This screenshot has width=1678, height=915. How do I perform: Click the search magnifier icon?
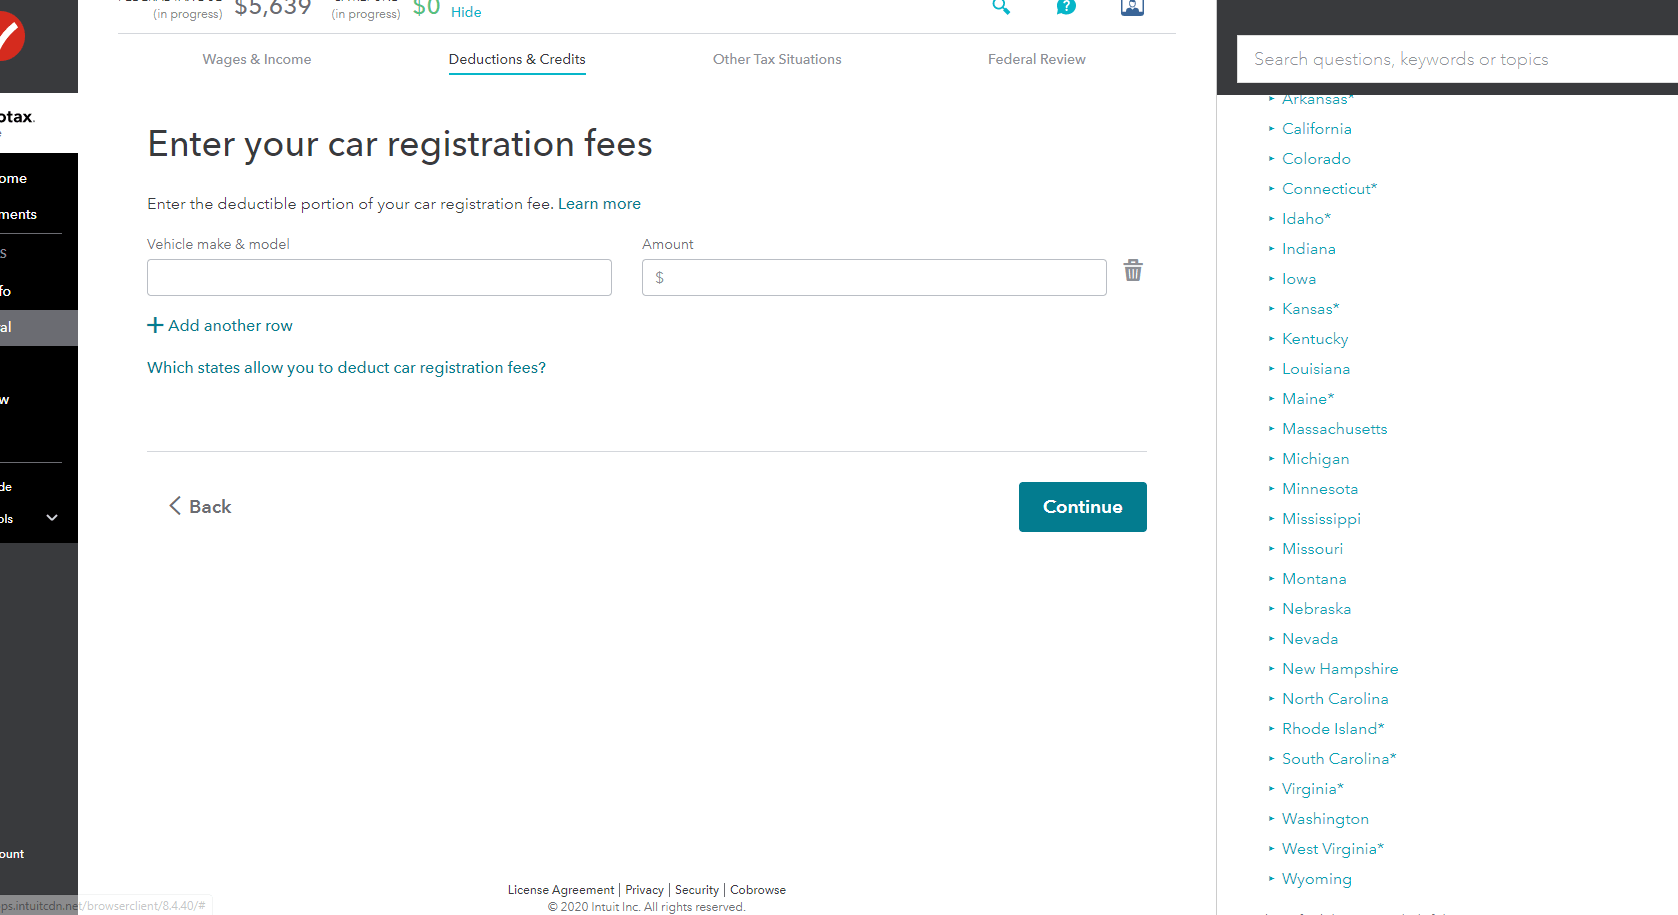tap(1001, 8)
